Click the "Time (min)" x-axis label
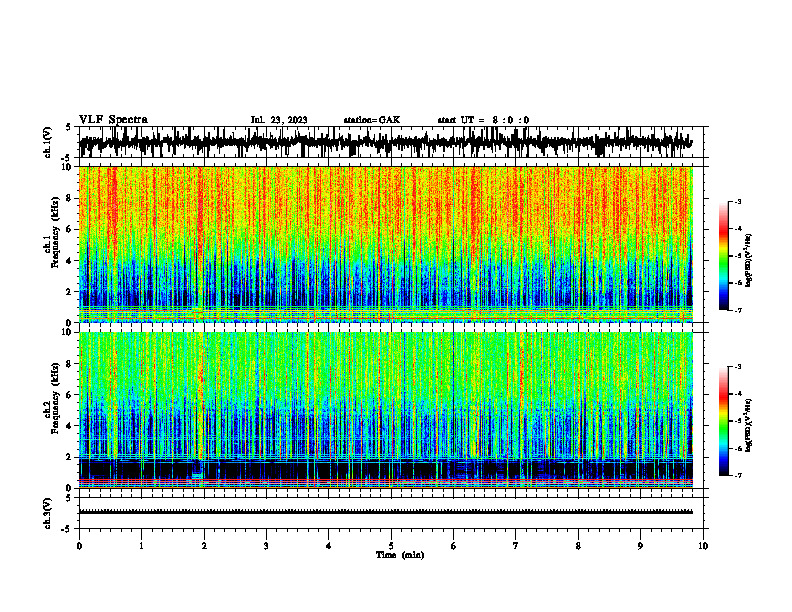792x612 pixels. click(400, 555)
